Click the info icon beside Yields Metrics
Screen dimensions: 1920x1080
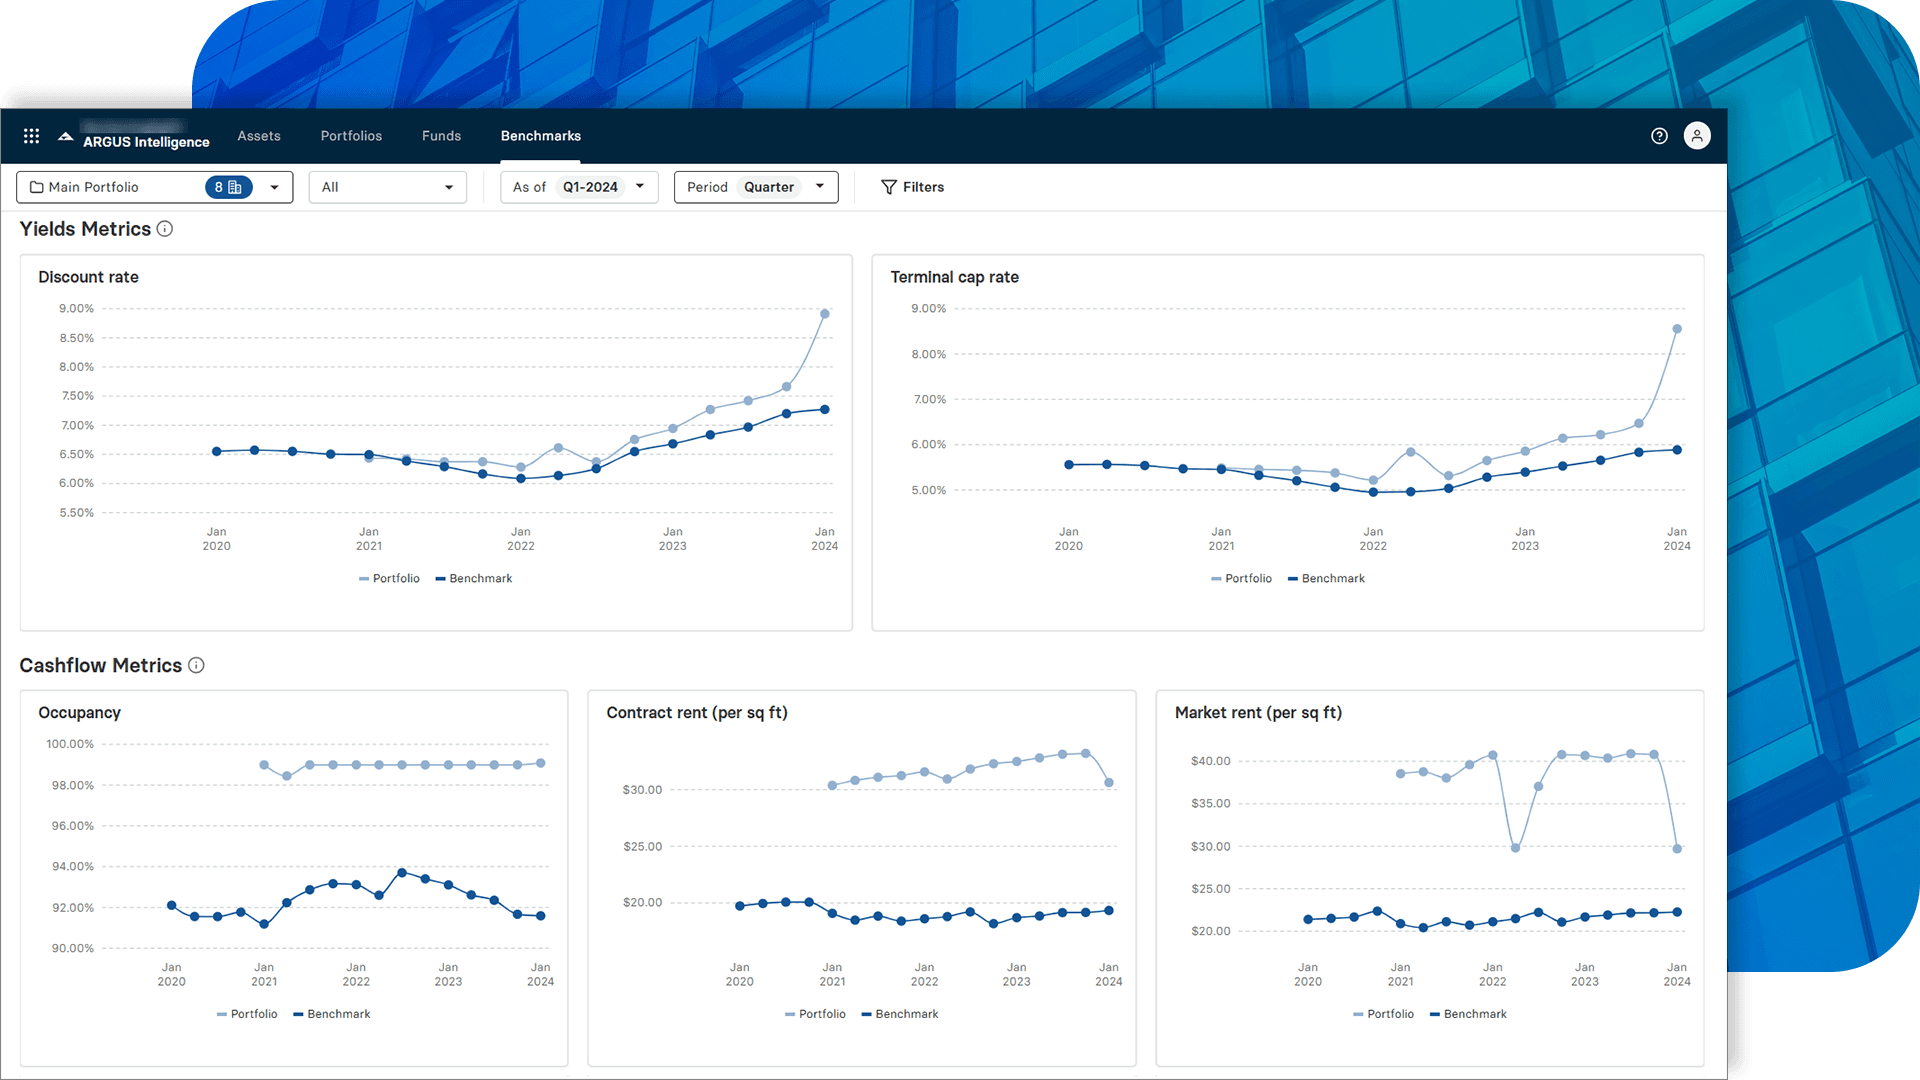tap(165, 229)
